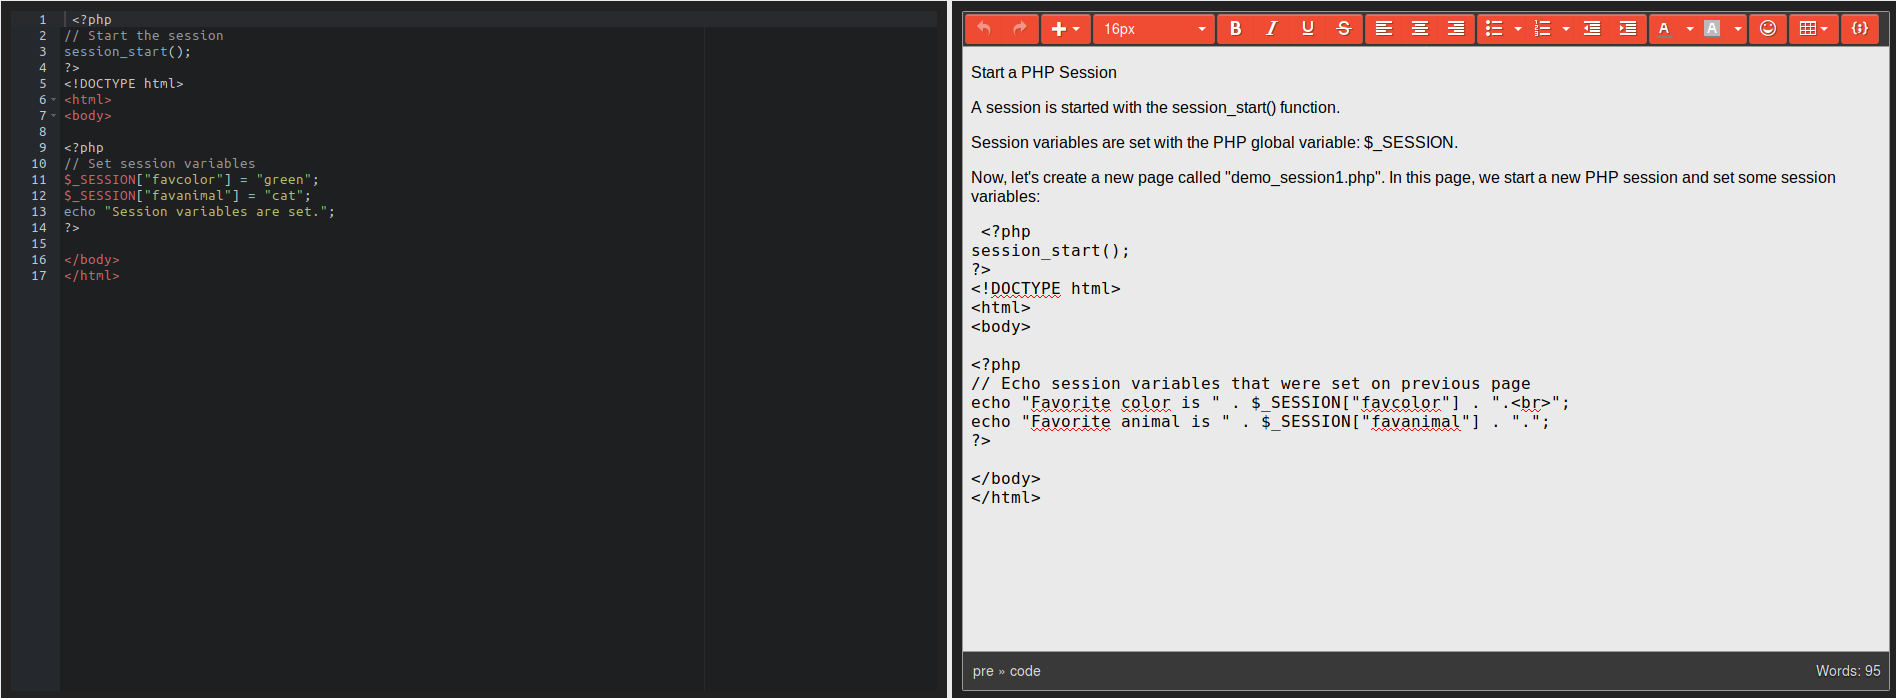Click the '// Echo session variables' comment
The width and height of the screenshot is (1896, 698).
point(1250,384)
